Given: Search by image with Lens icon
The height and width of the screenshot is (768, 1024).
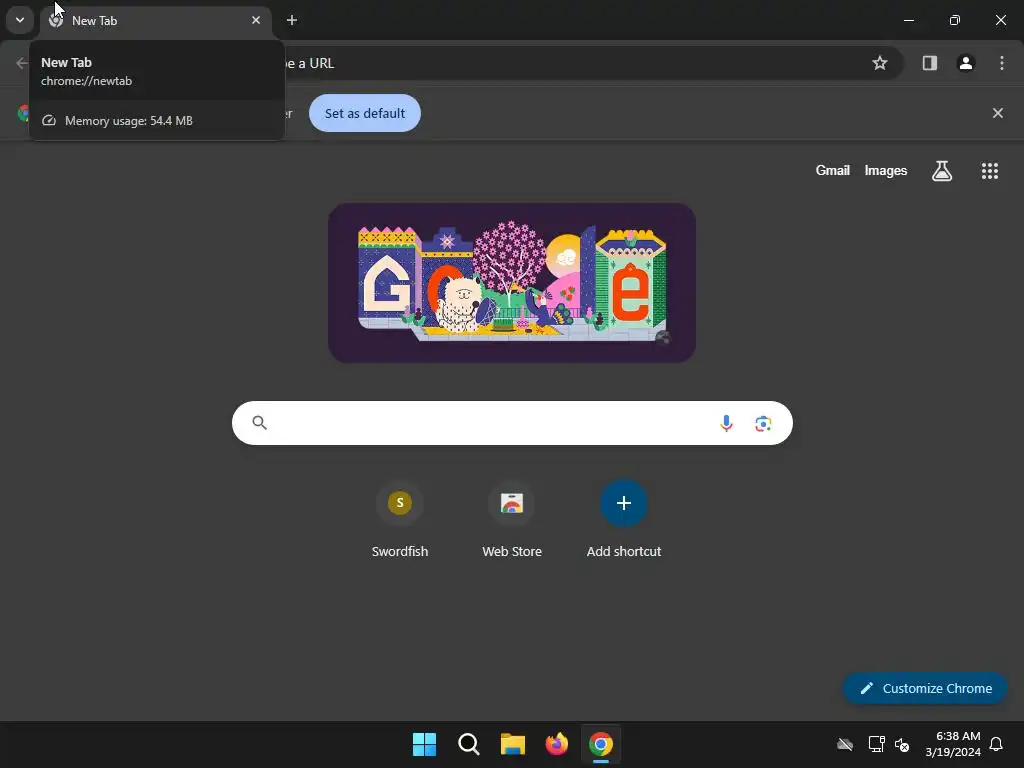Looking at the screenshot, I should coord(763,423).
